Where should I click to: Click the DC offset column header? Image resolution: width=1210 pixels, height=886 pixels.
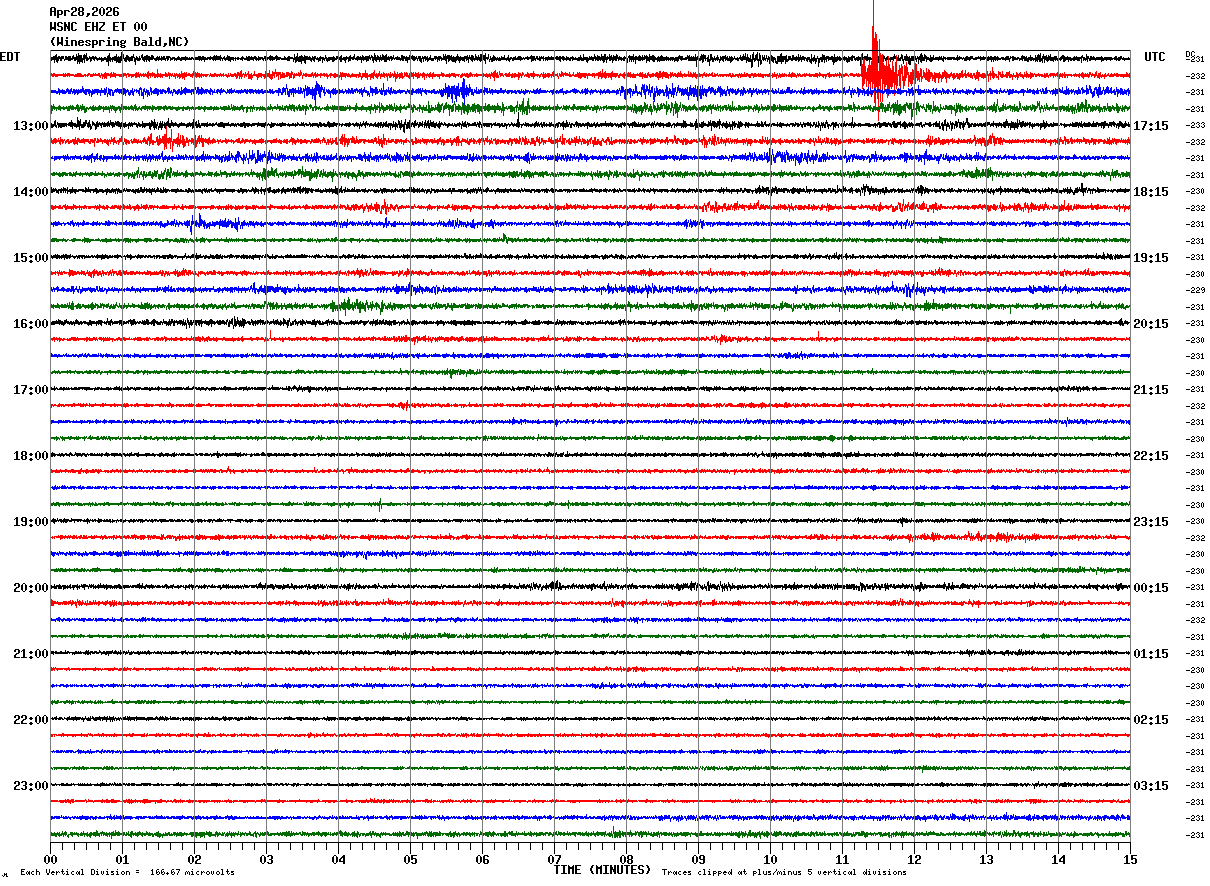[1190, 54]
